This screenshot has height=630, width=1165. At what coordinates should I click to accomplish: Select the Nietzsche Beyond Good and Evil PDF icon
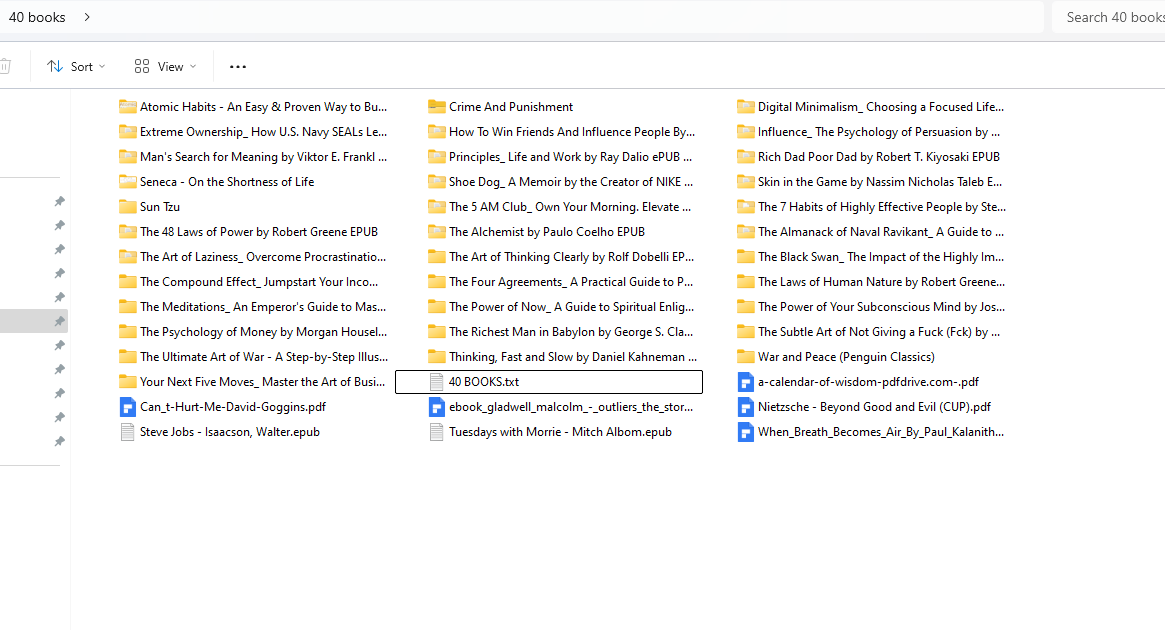point(746,407)
